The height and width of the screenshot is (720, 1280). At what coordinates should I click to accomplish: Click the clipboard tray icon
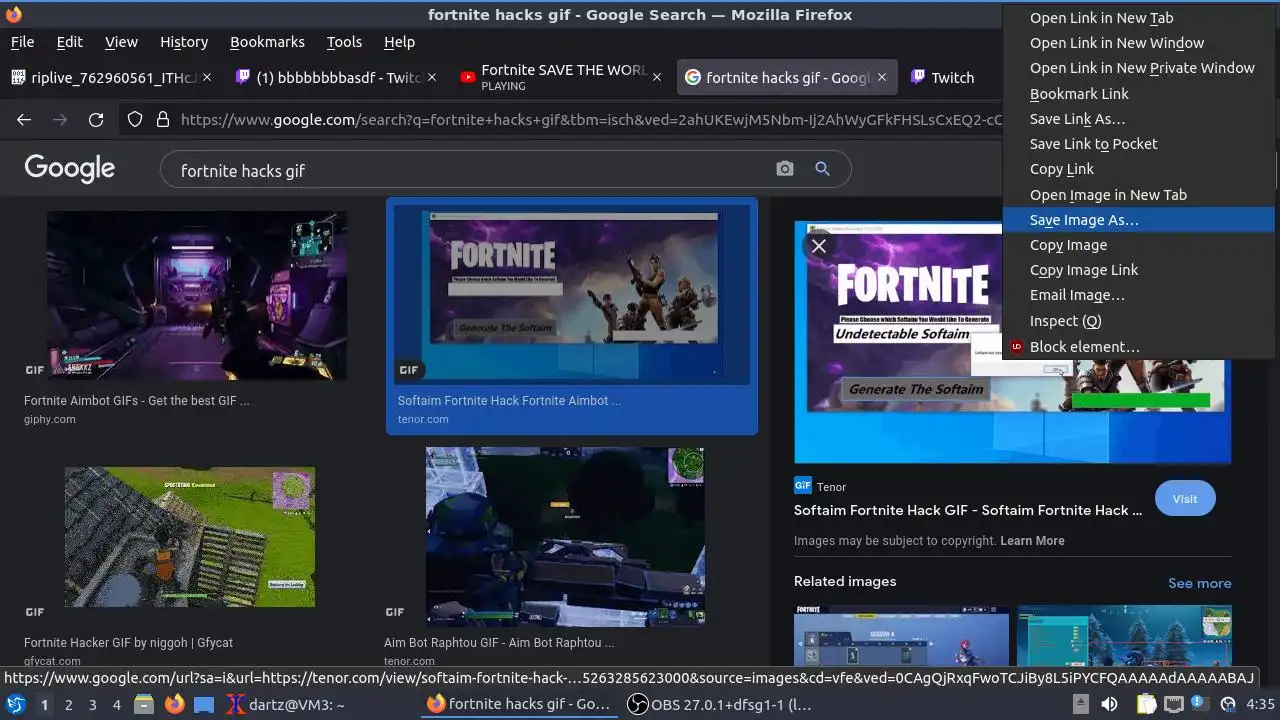point(1146,704)
